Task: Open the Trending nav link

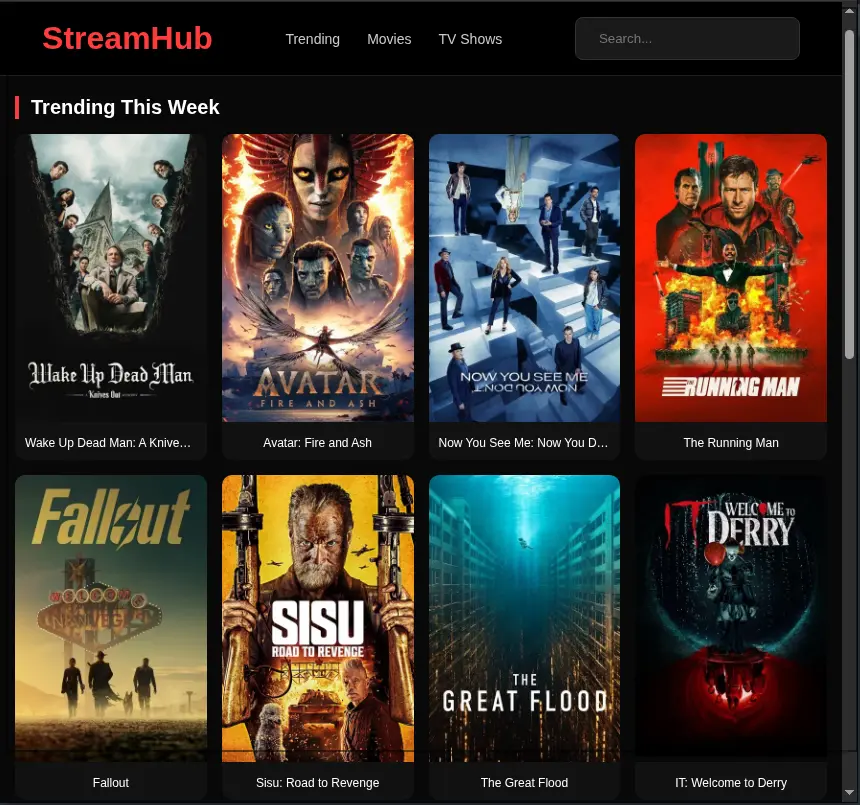Action: [313, 39]
